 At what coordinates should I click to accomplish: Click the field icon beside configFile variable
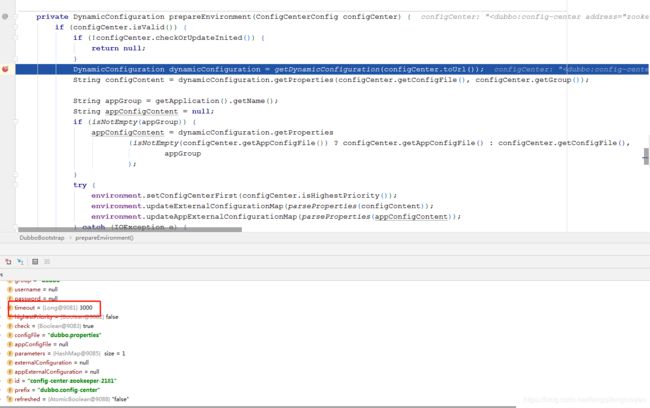[10, 335]
